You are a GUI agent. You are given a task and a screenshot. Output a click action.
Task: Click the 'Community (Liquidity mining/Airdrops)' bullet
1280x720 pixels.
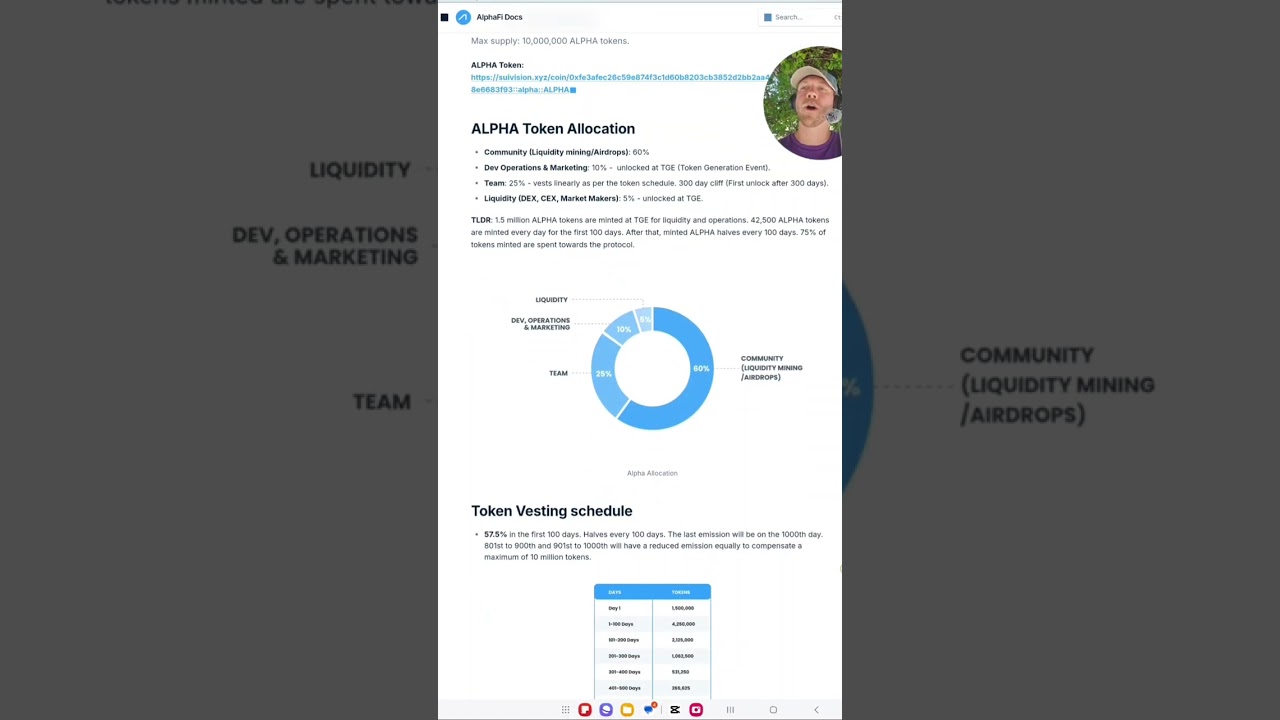tap(566, 152)
